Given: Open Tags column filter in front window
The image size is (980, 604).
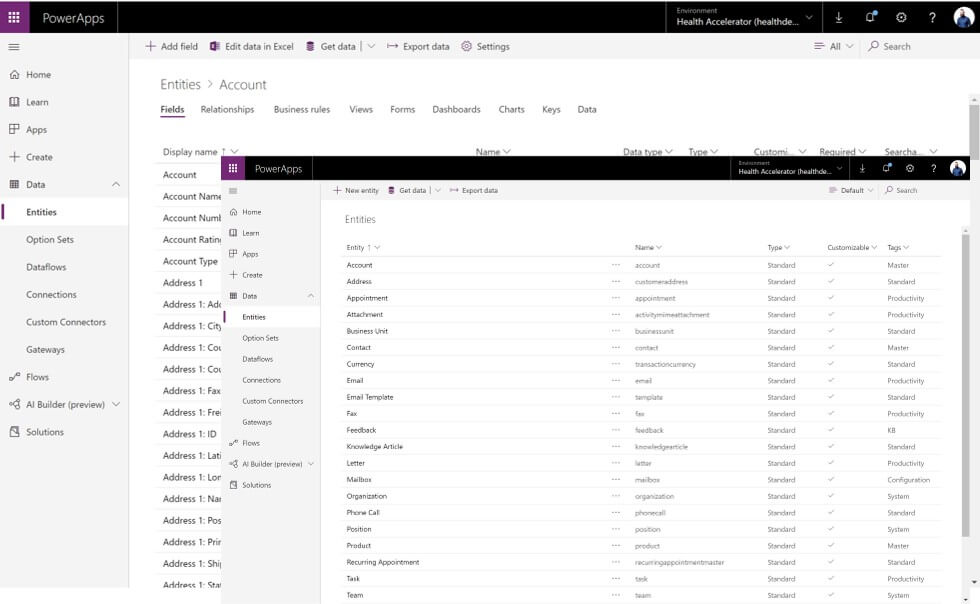Looking at the screenshot, I should (x=898, y=248).
